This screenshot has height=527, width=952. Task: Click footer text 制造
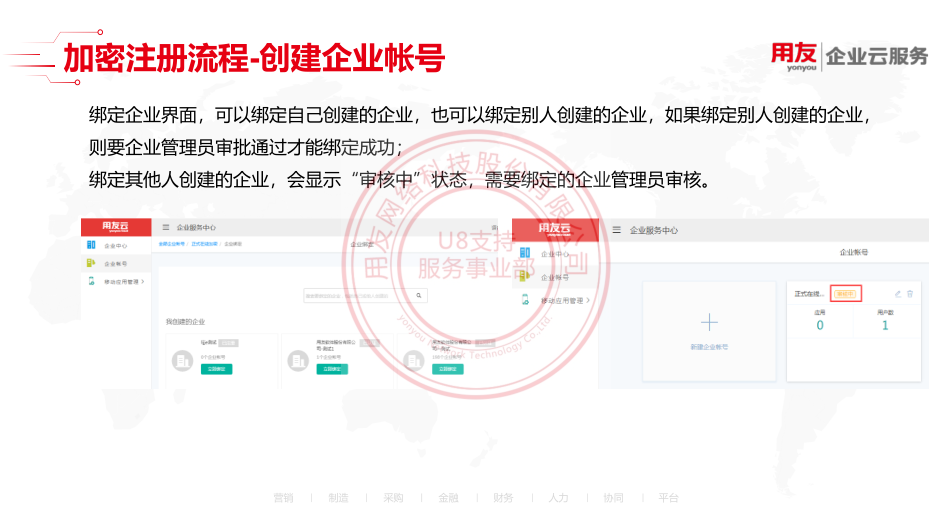tap(339, 498)
